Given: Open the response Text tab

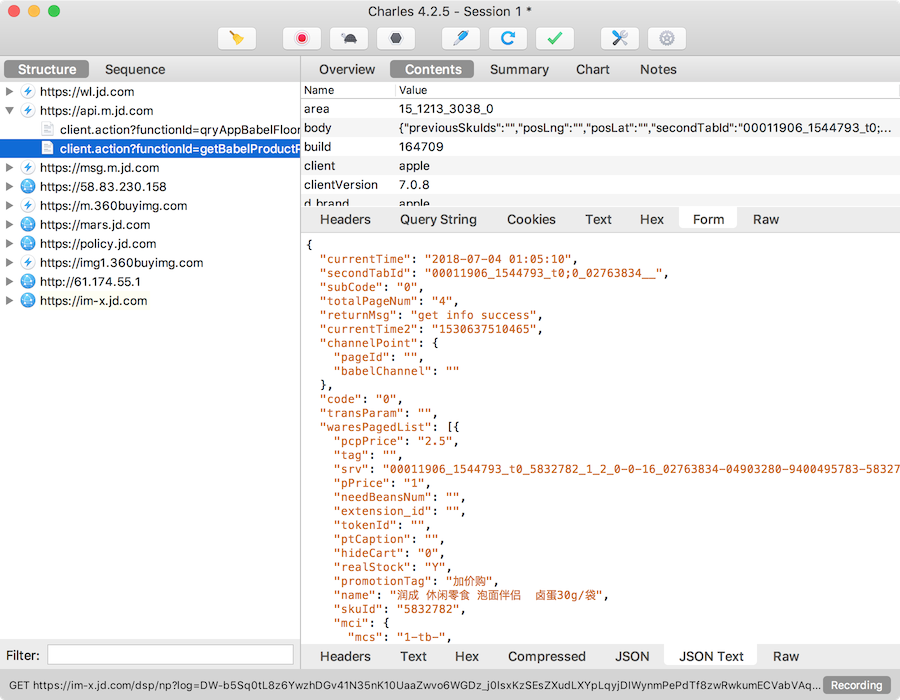Looking at the screenshot, I should tap(413, 656).
